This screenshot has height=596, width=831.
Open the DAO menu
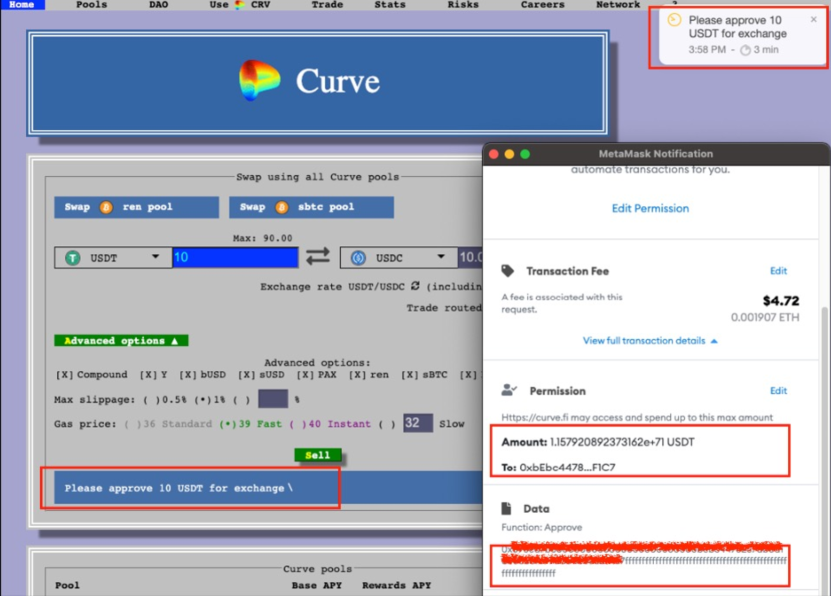click(x=158, y=4)
